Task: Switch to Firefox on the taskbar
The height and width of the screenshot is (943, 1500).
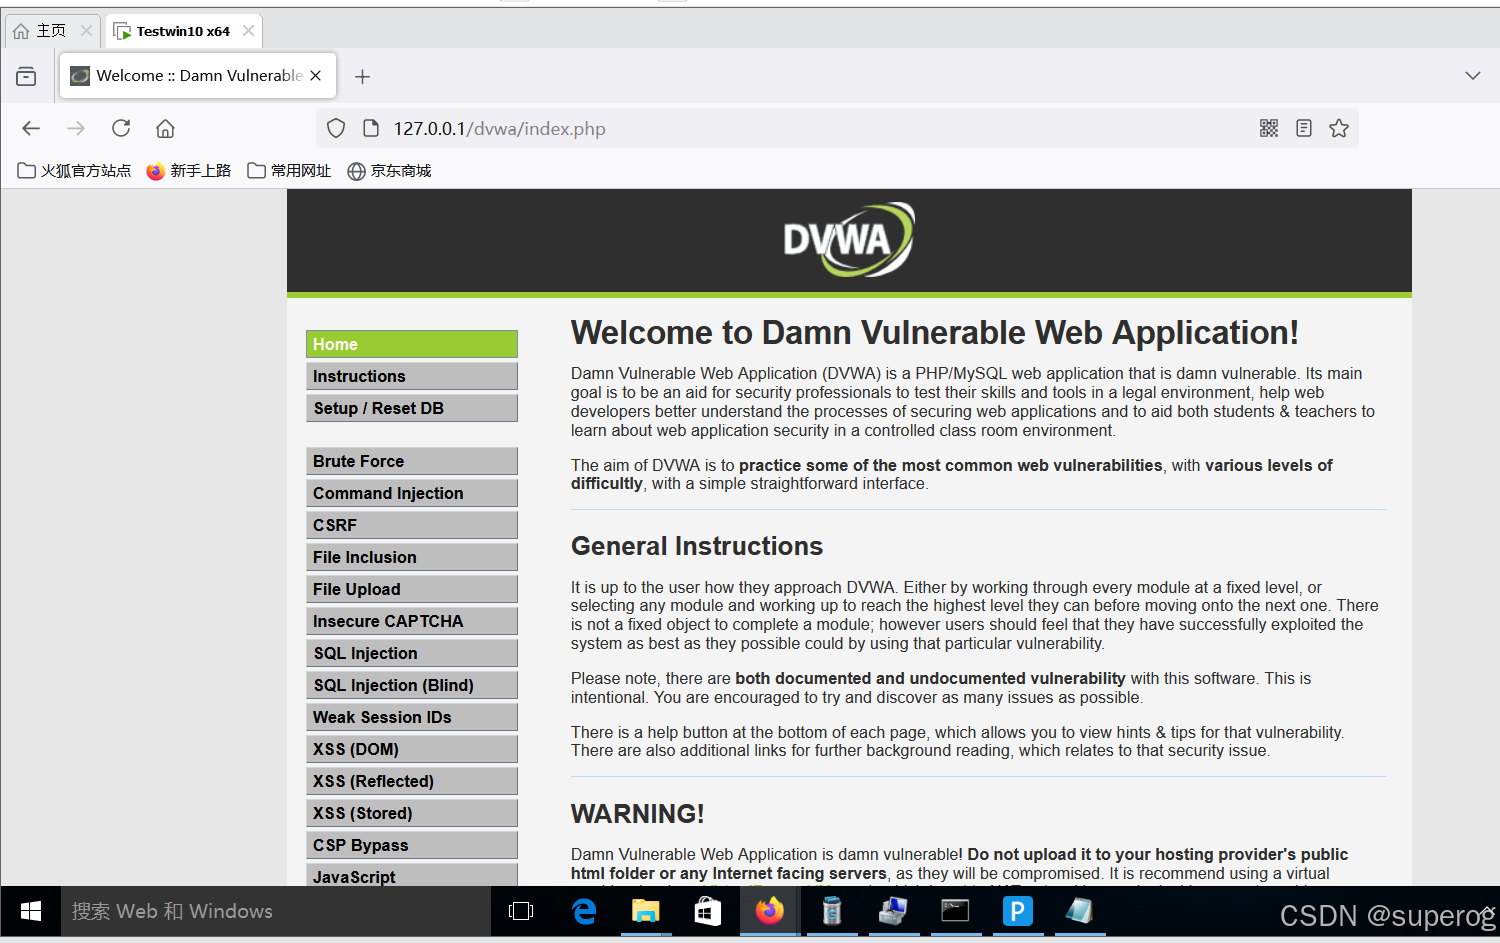Action: tap(770, 911)
